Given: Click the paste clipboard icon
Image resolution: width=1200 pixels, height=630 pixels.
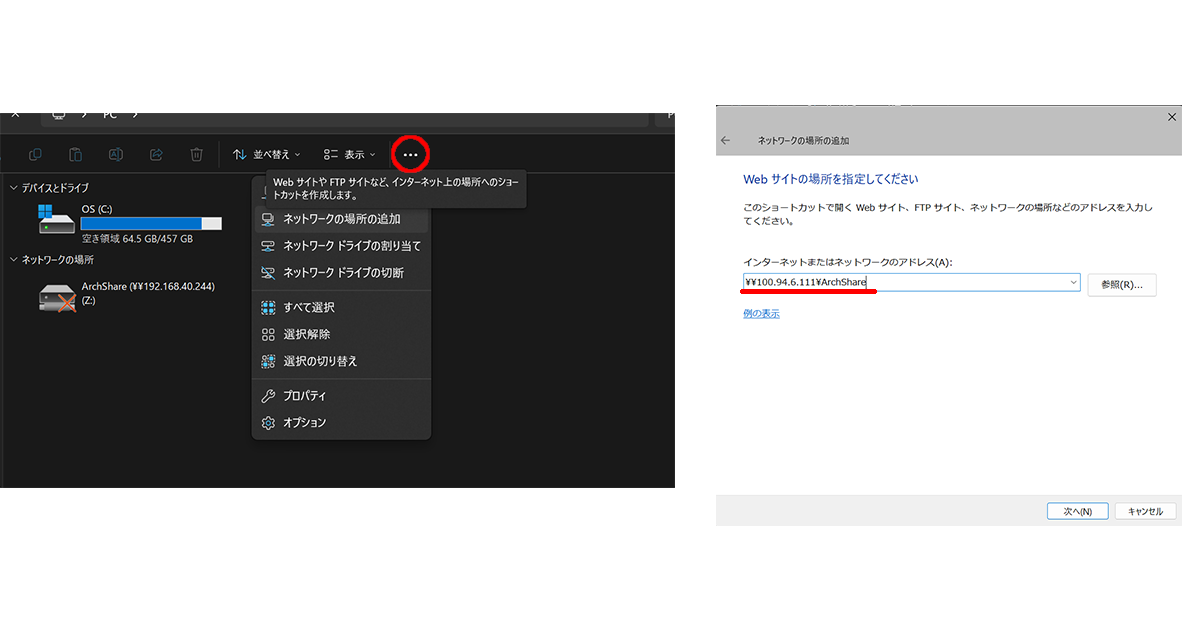Looking at the screenshot, I should click(76, 154).
